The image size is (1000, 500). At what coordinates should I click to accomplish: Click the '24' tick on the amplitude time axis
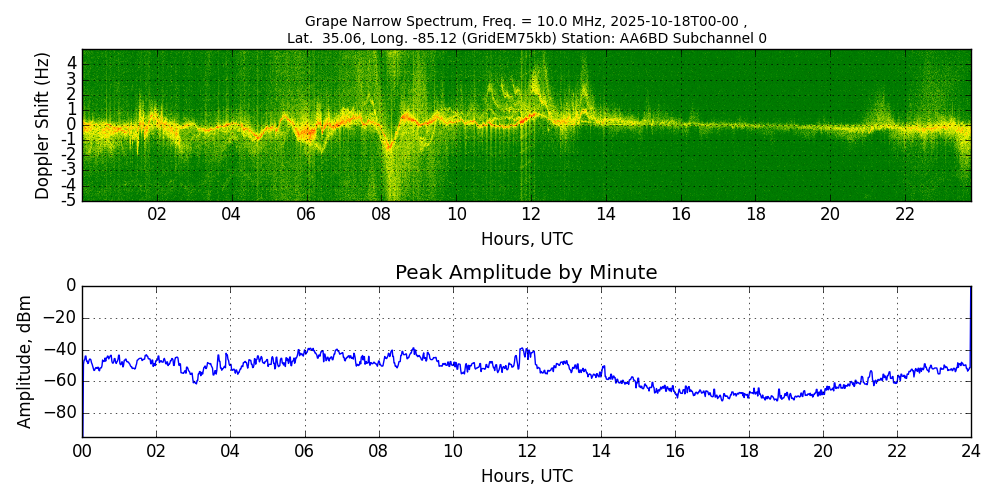(970, 451)
